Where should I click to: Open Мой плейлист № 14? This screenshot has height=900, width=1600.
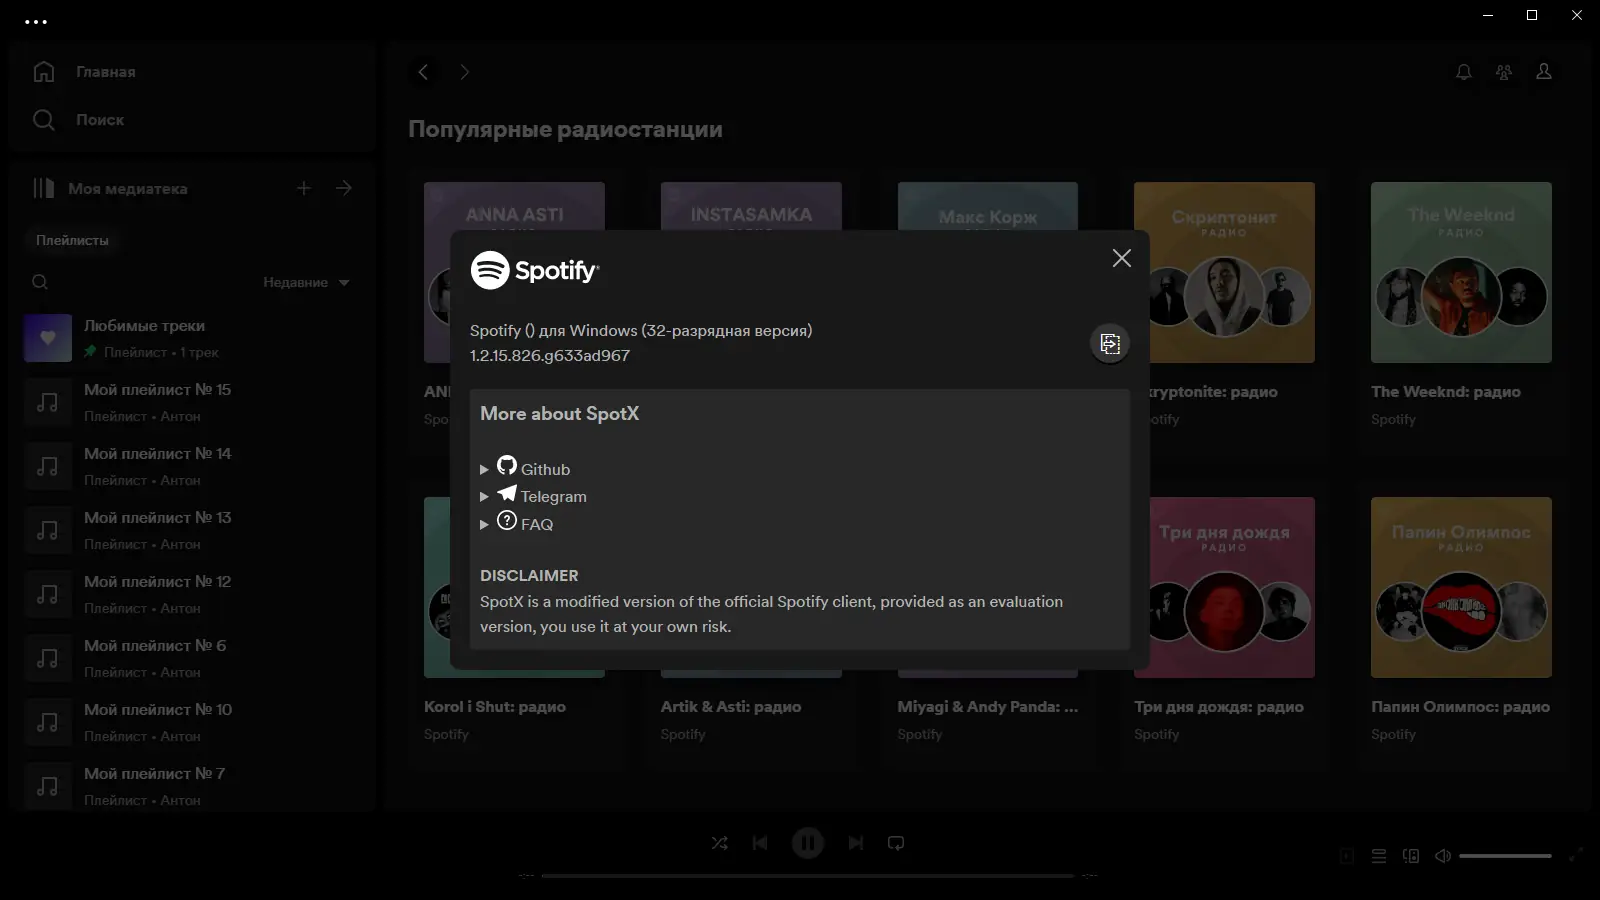(192, 466)
